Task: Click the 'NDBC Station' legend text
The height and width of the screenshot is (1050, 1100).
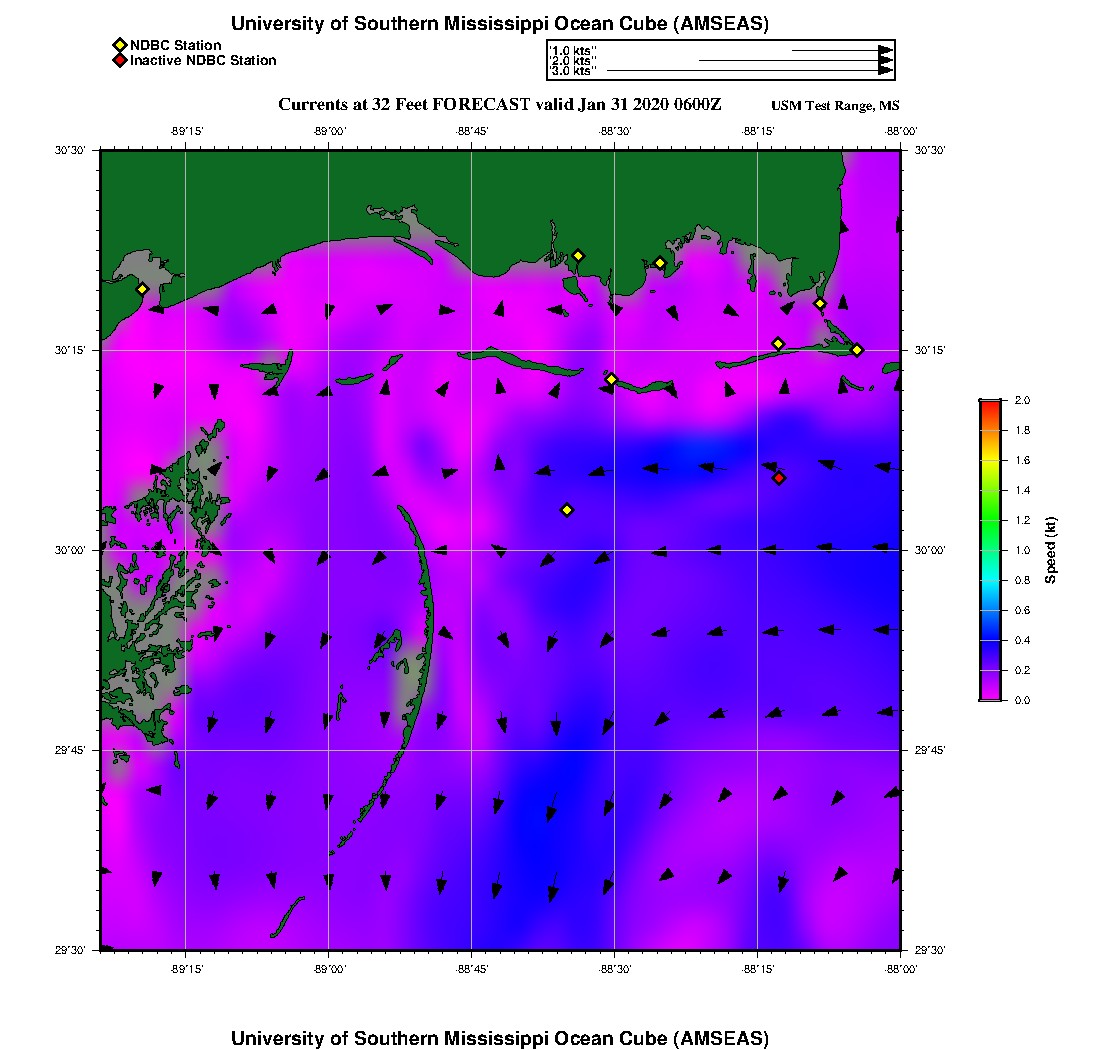Action: [x=176, y=45]
